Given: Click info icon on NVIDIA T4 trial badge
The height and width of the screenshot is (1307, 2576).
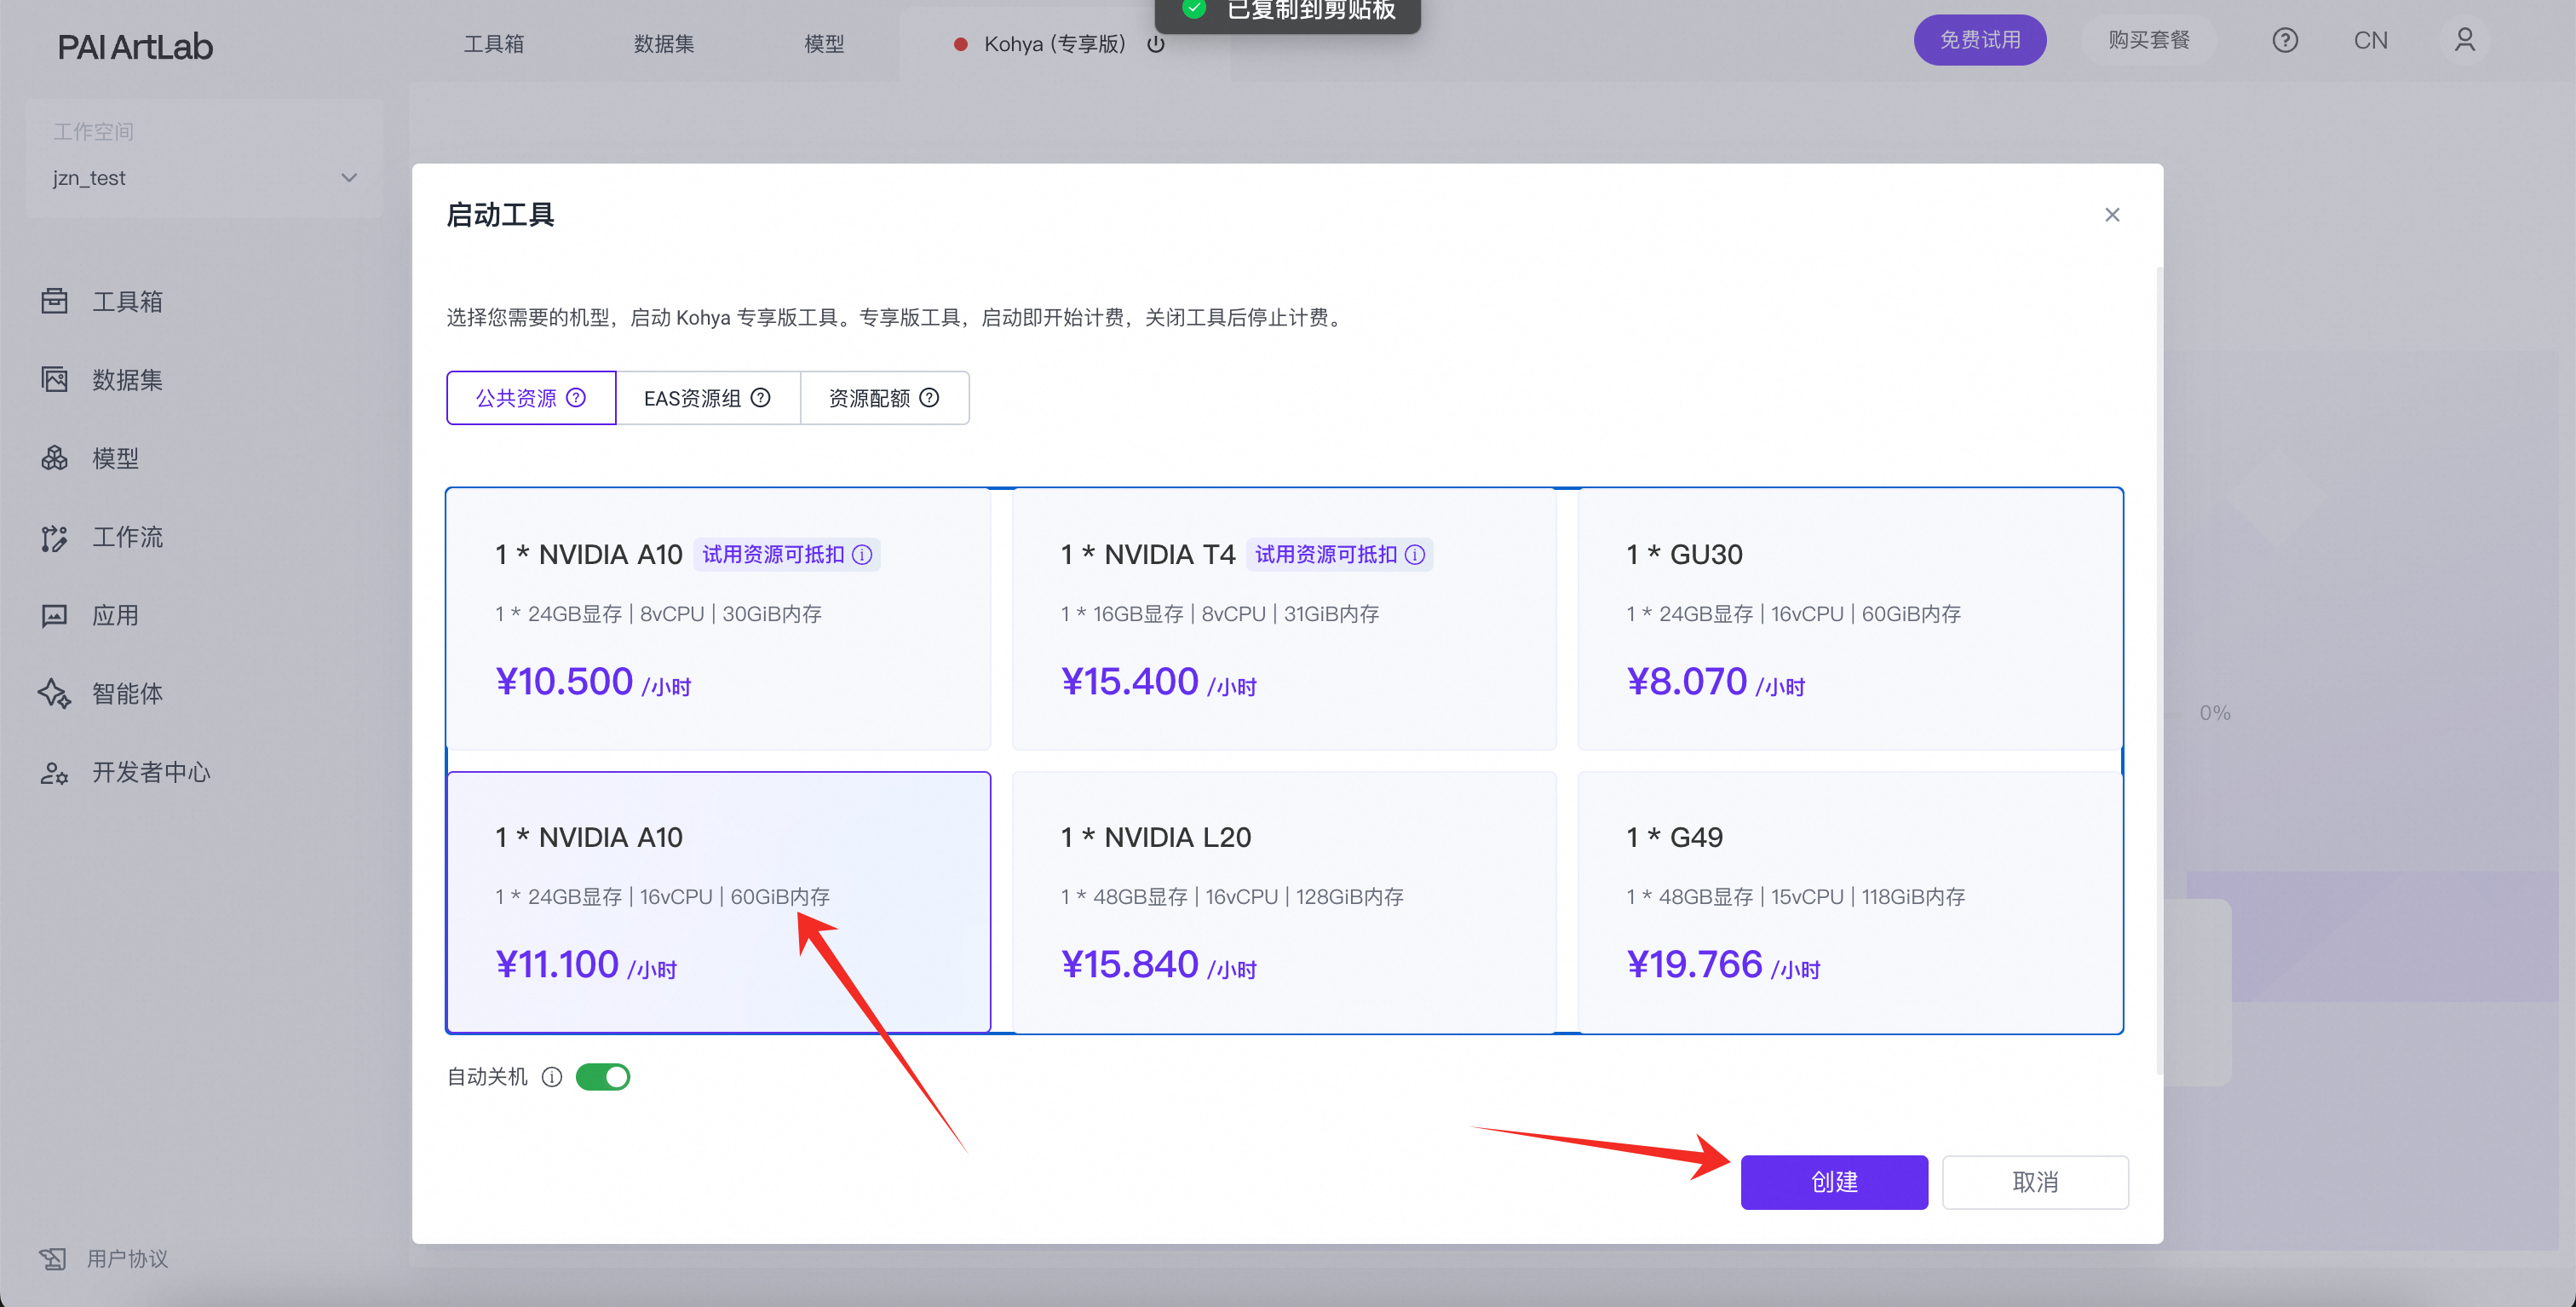Looking at the screenshot, I should [x=1414, y=555].
